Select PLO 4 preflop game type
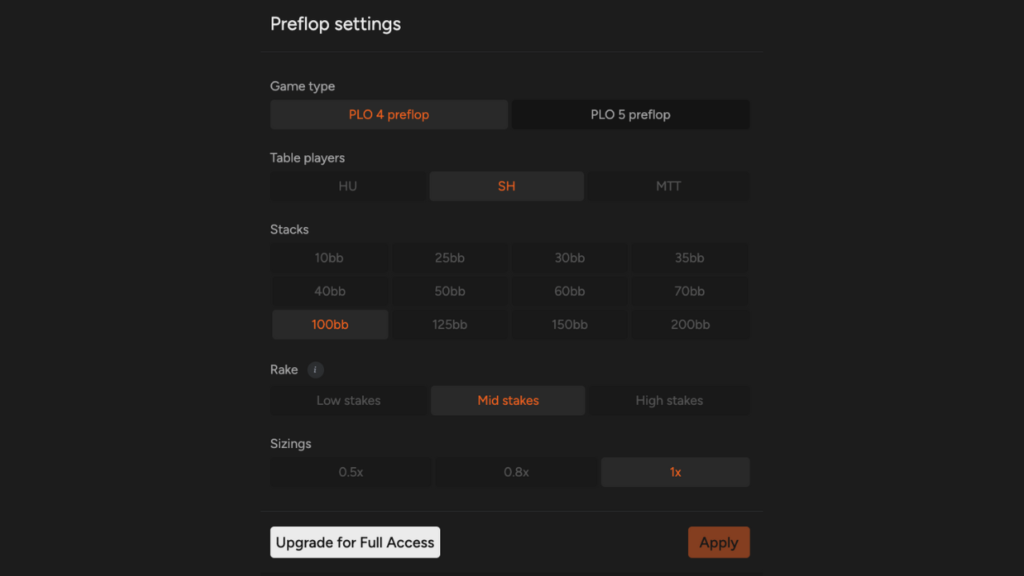 pos(389,114)
